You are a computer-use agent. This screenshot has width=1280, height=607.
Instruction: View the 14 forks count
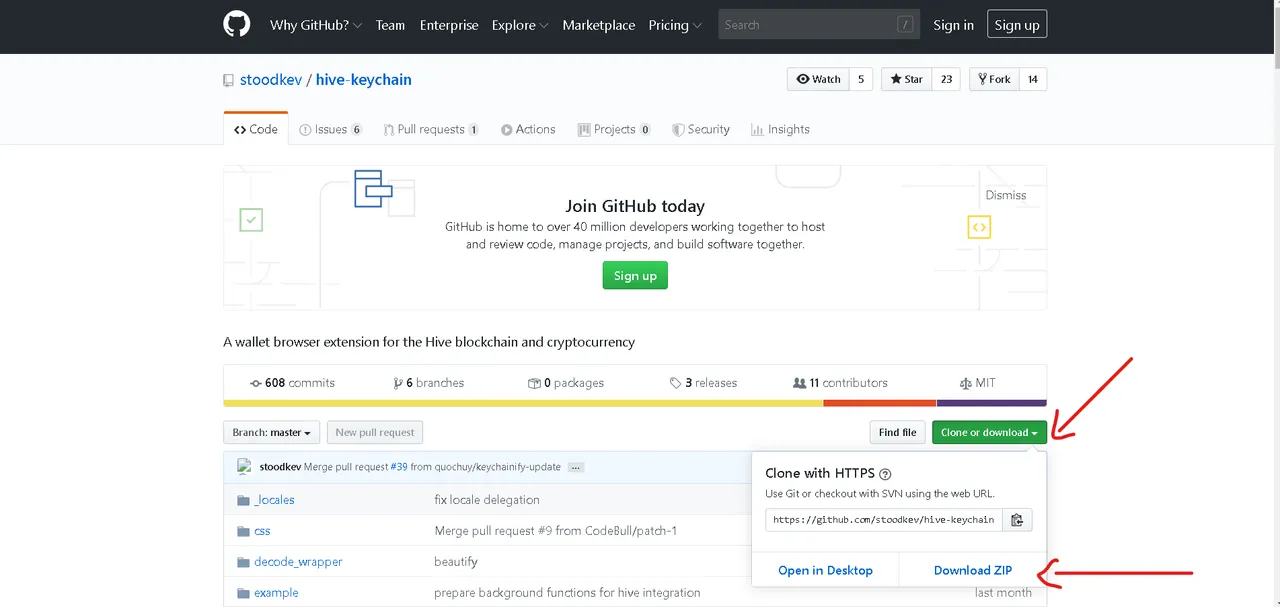[1033, 79]
